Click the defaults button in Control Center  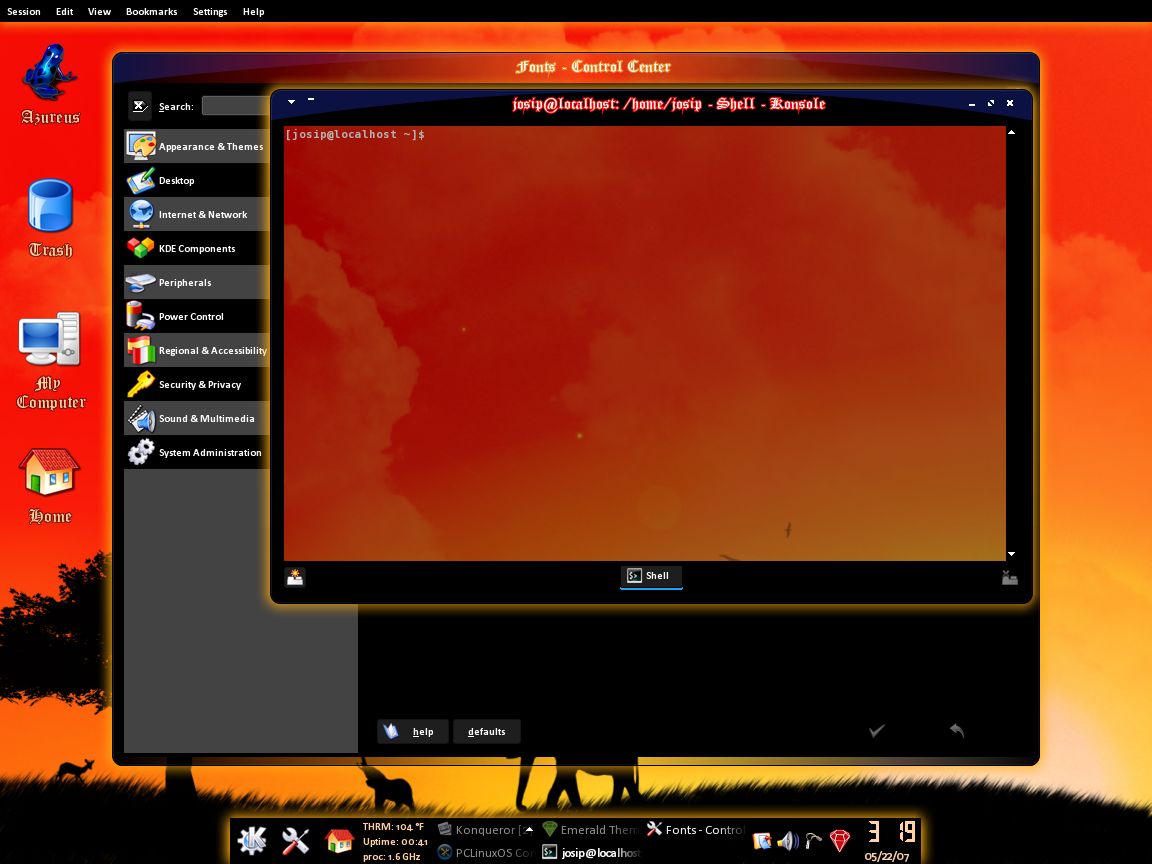pos(486,731)
